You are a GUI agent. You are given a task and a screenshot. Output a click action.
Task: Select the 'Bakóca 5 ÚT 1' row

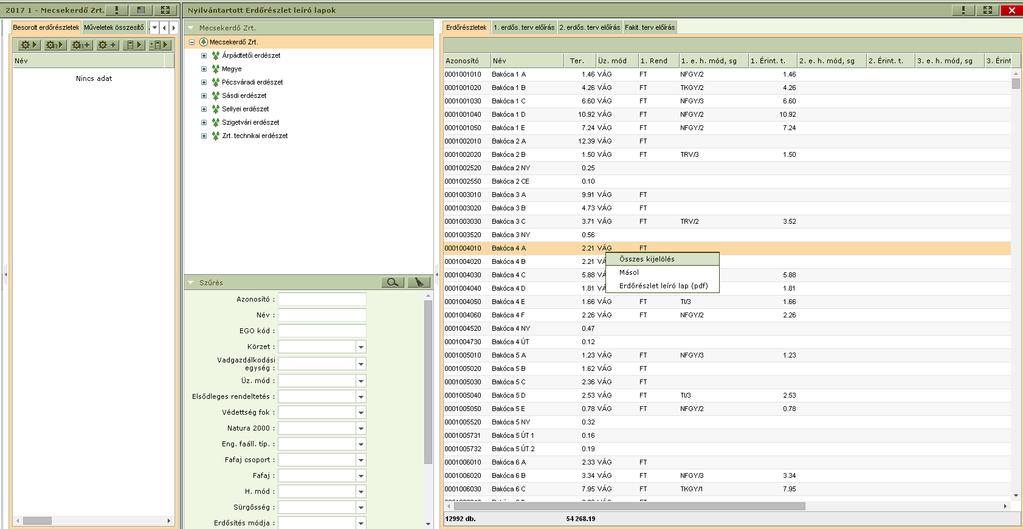(727, 435)
